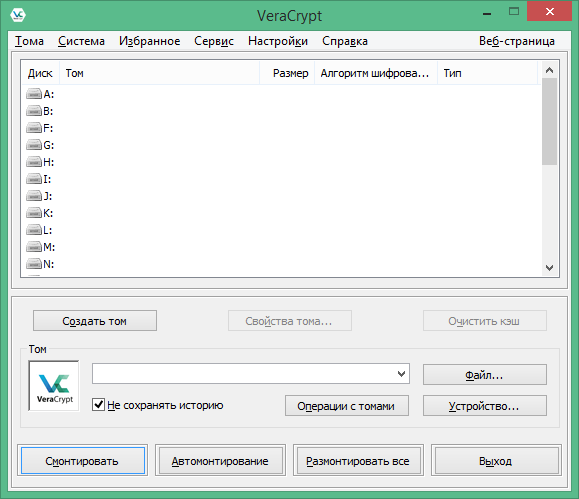This screenshot has width=579, height=499.
Task: Open the Тома menu
Action: (x=29, y=41)
